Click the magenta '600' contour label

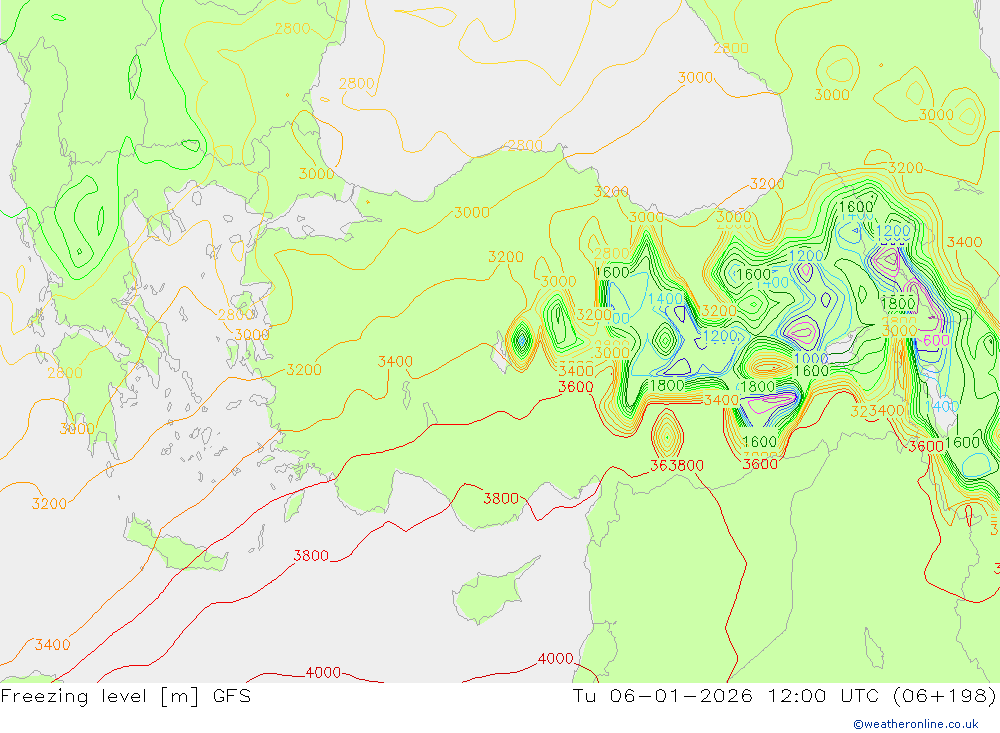pos(936,341)
